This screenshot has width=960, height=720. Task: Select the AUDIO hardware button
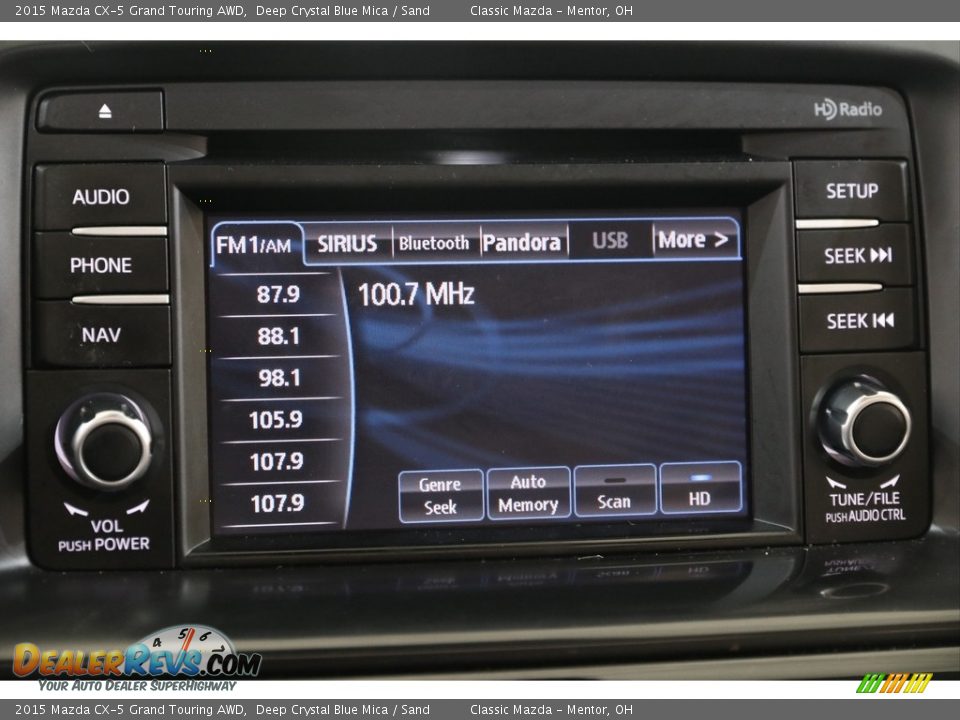coord(100,197)
